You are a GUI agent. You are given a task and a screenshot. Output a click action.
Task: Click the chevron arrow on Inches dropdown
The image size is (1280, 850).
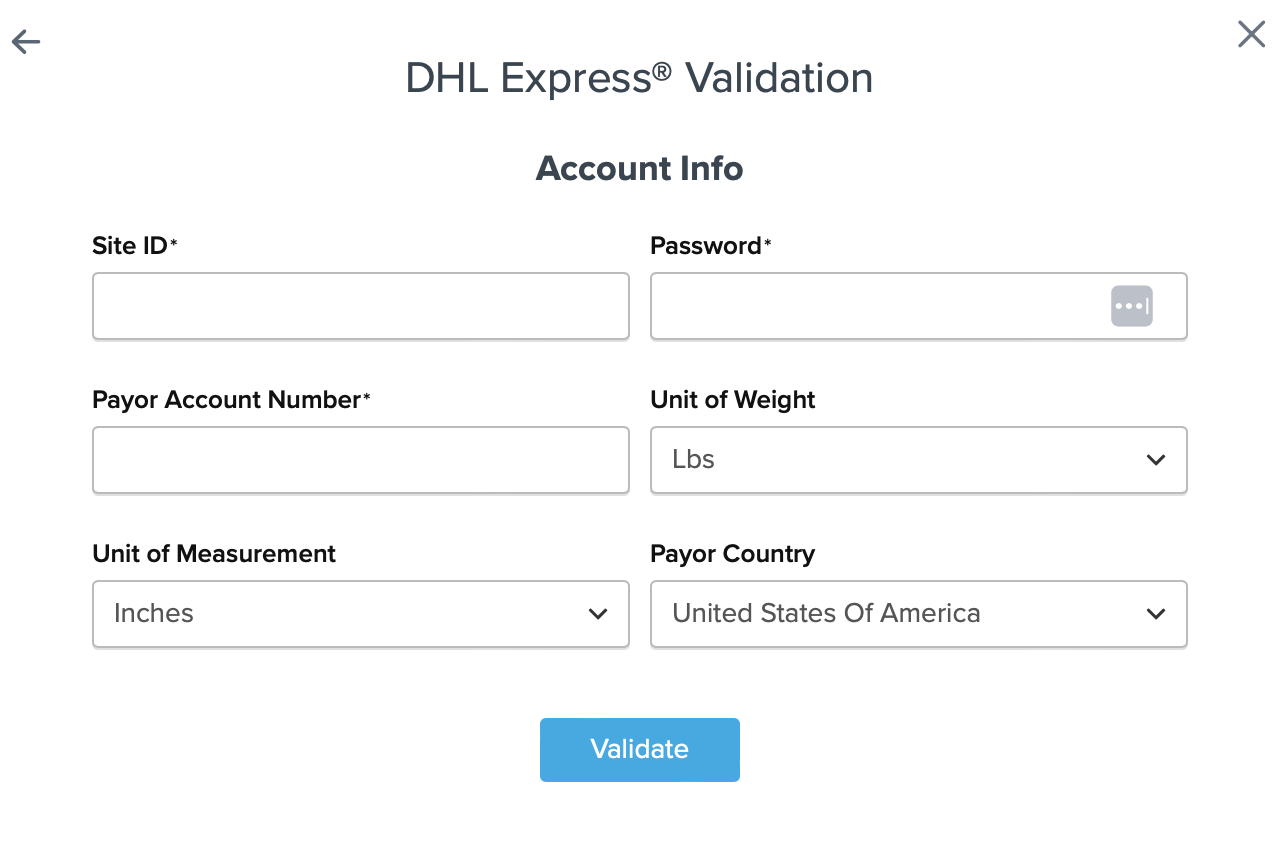[x=598, y=614]
